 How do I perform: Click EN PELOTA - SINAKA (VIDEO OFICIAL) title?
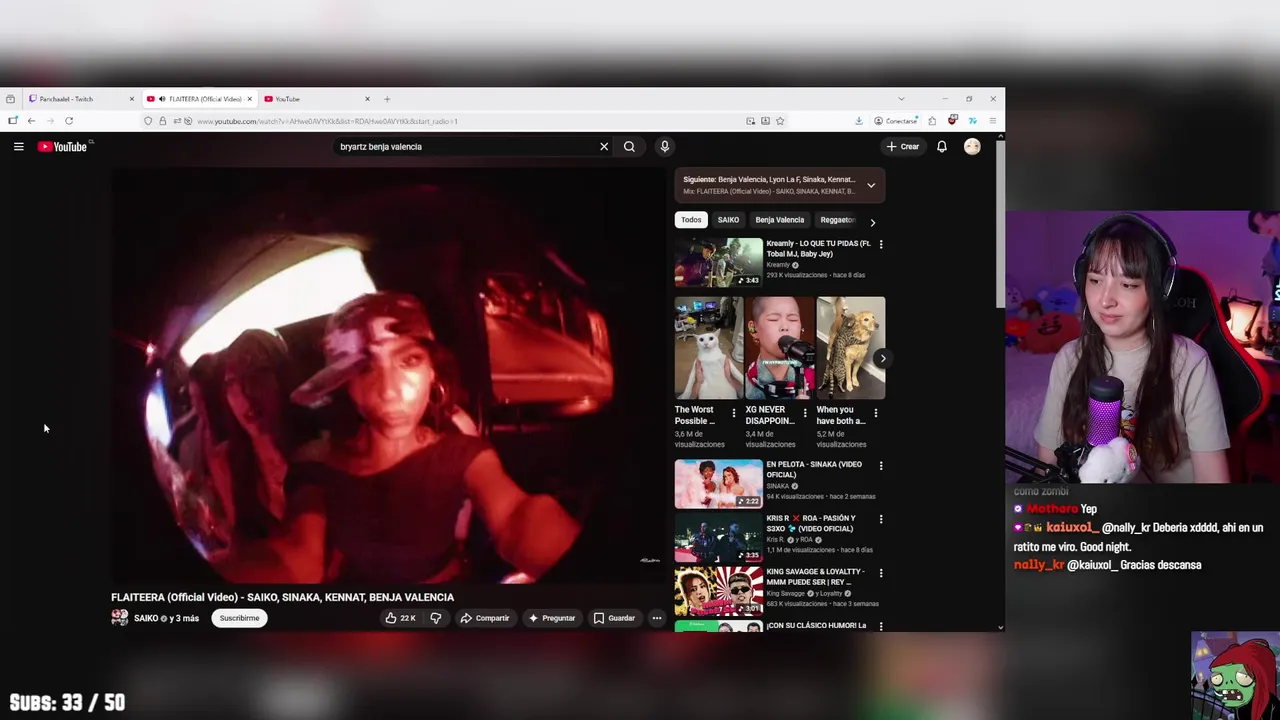[x=814, y=470]
